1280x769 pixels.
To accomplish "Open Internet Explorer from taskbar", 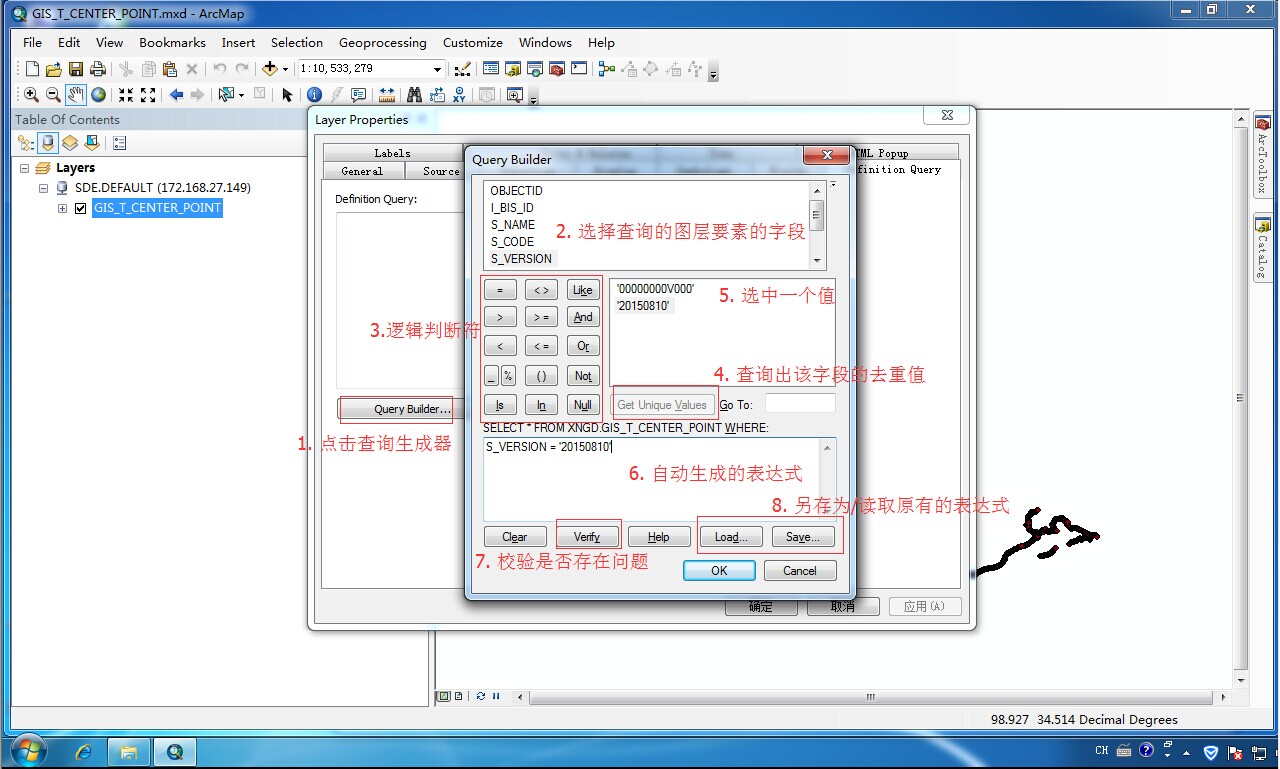I will click(x=84, y=751).
